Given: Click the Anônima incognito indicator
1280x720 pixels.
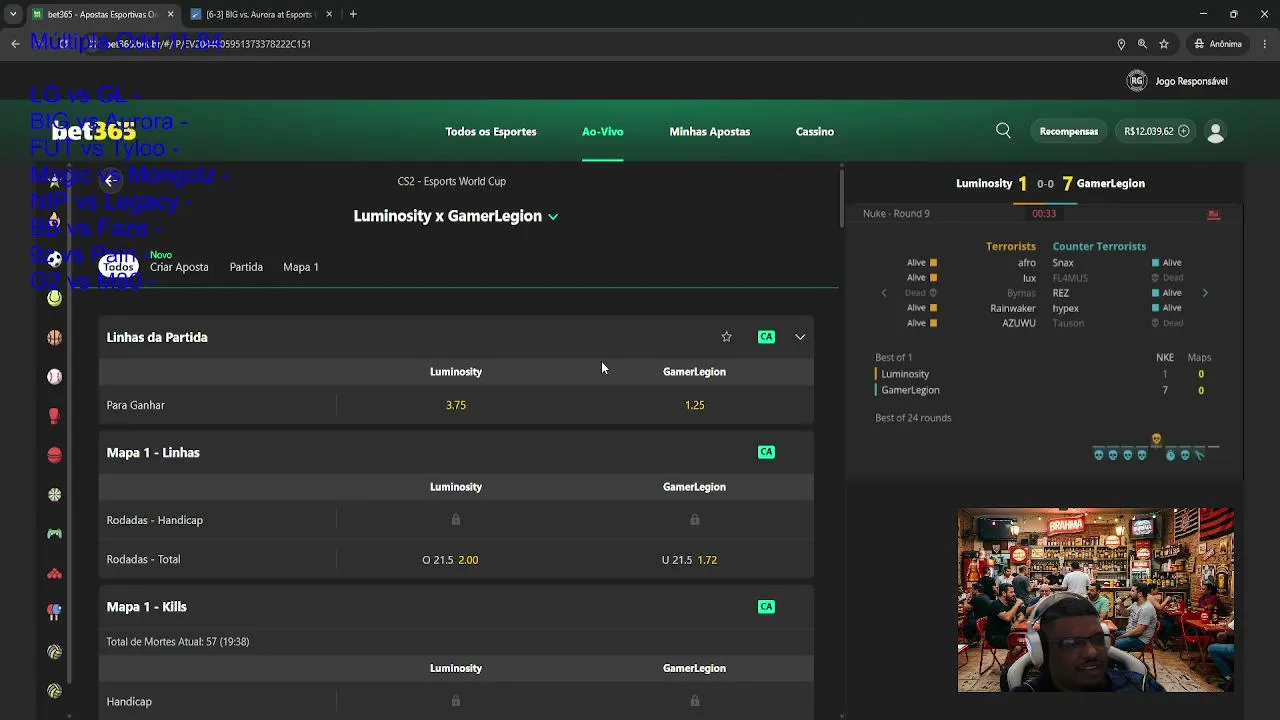Looking at the screenshot, I should 1218,44.
